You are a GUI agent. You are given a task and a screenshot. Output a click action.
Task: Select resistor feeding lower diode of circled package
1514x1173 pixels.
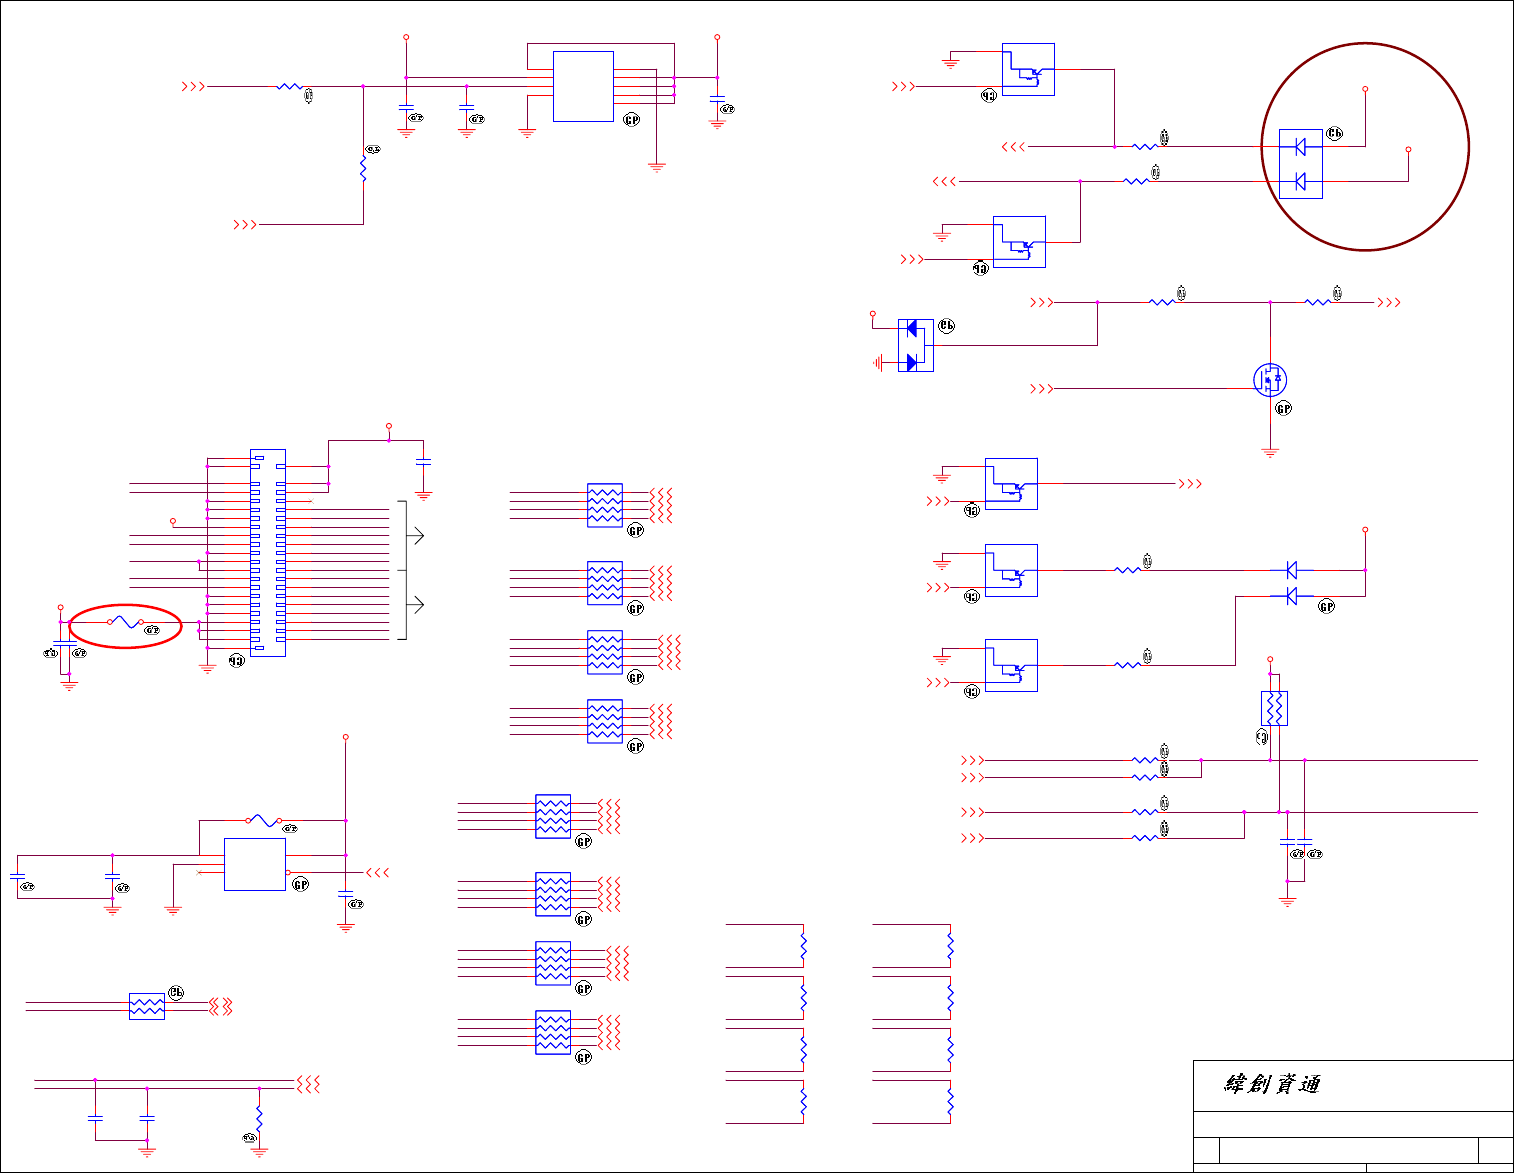(1136, 181)
